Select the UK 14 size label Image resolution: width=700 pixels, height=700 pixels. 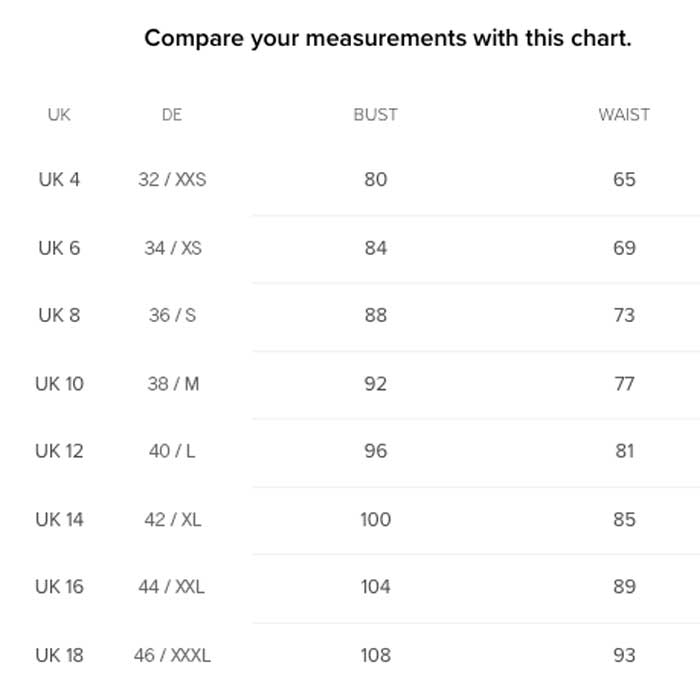pyautogui.click(x=59, y=519)
